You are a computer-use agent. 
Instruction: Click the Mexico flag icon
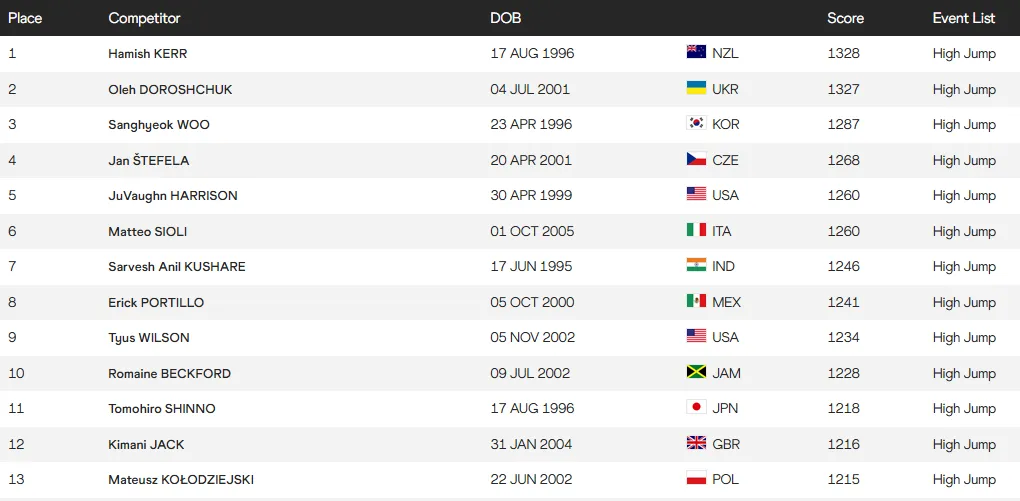696,301
